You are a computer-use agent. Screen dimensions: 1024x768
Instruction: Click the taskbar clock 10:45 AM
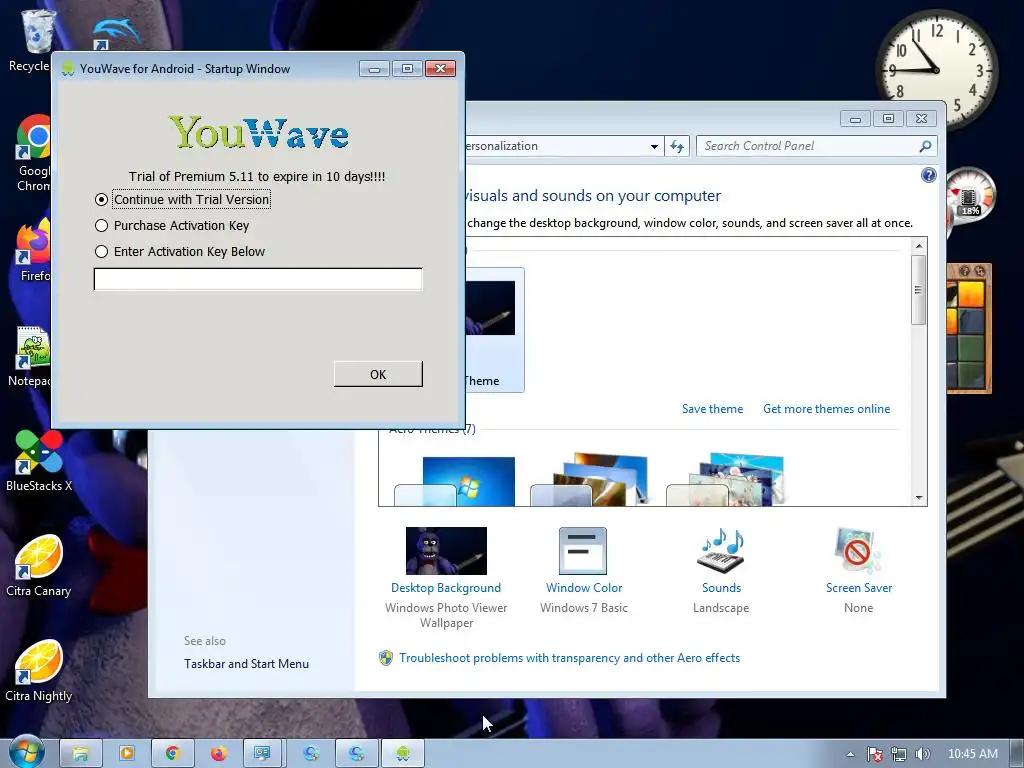pyautogui.click(x=972, y=754)
